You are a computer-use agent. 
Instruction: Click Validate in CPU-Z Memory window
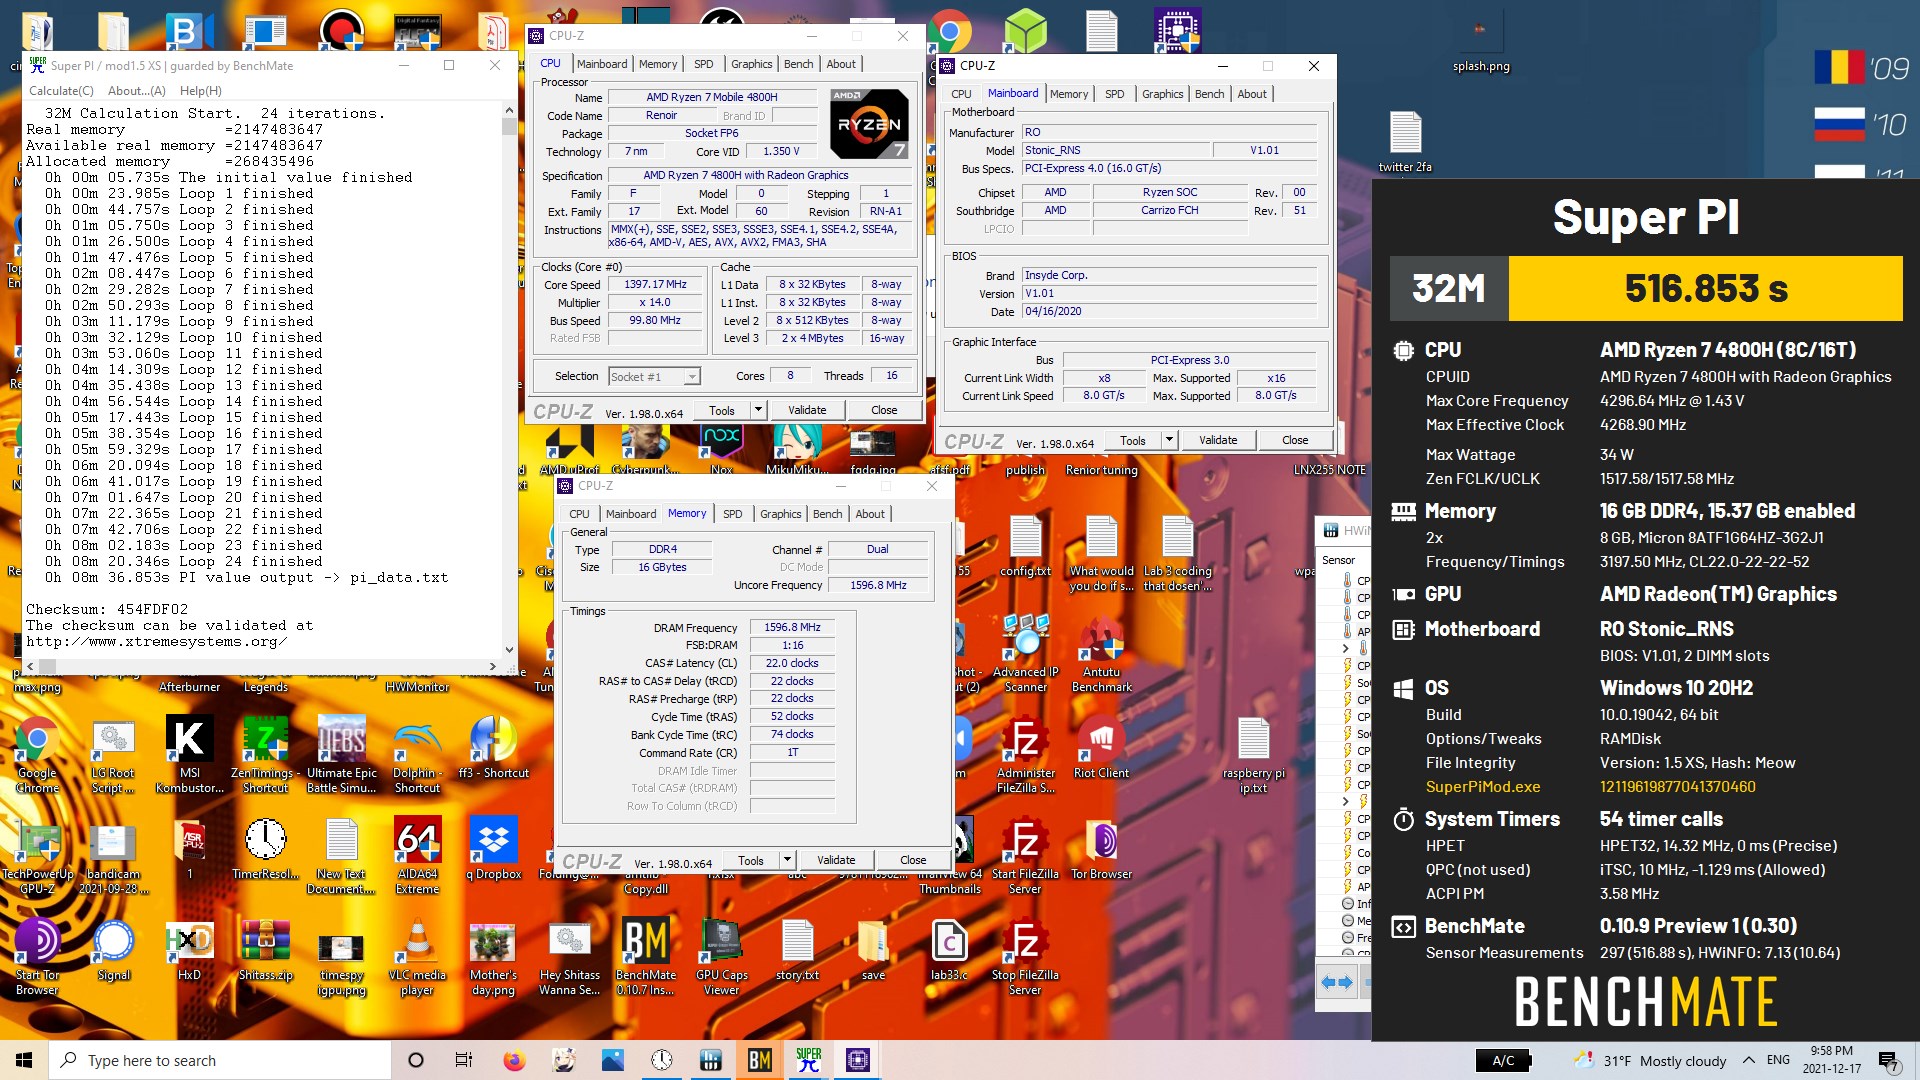pos(836,860)
